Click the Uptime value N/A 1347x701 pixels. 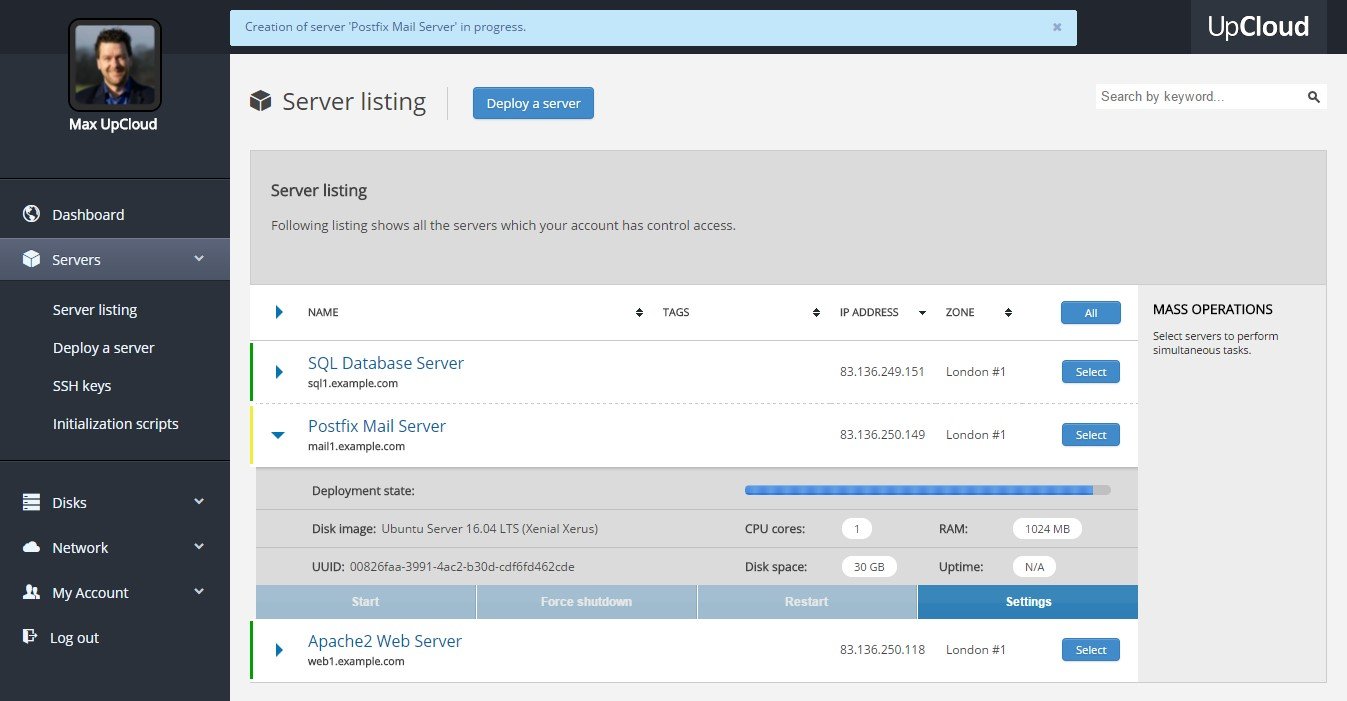pyautogui.click(x=1034, y=567)
